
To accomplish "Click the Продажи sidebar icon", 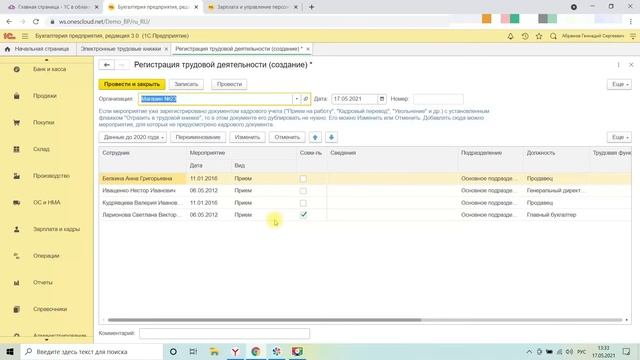I will (16, 96).
